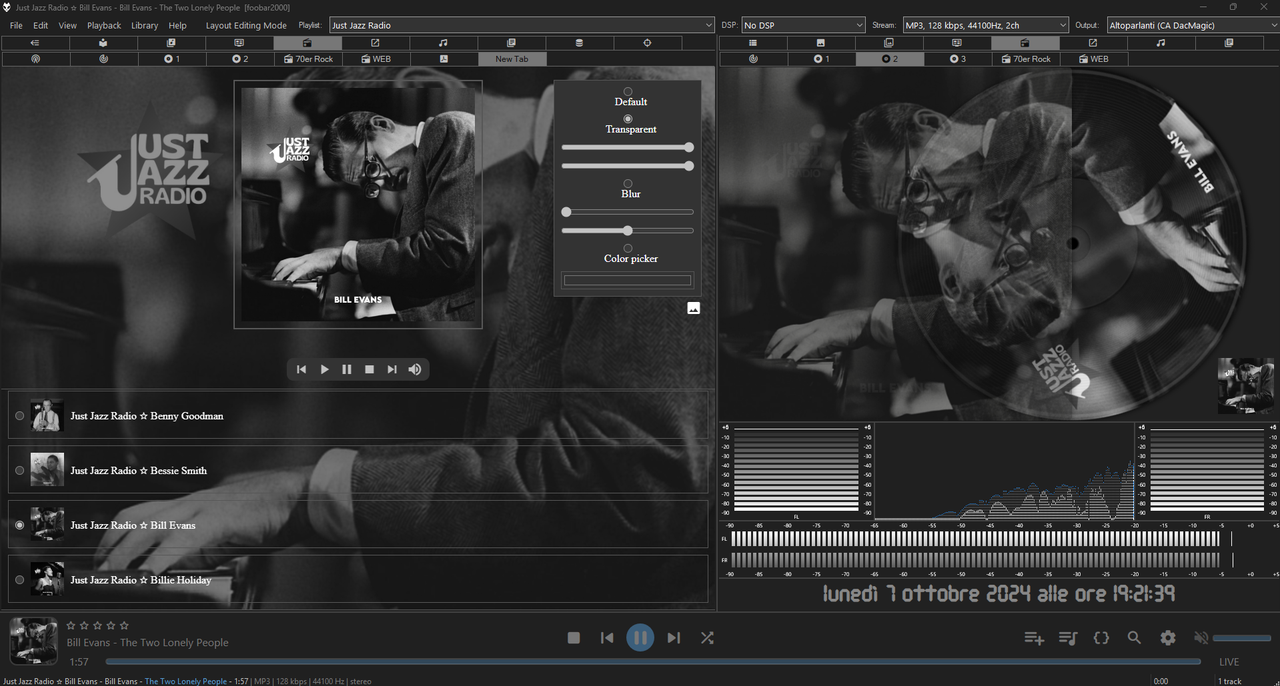The image size is (1280, 686).
Task: Click the color picker input bar
Action: (x=628, y=280)
